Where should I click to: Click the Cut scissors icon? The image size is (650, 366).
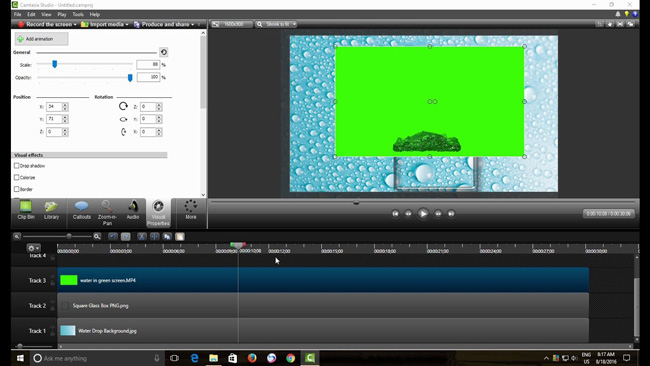[x=142, y=236]
